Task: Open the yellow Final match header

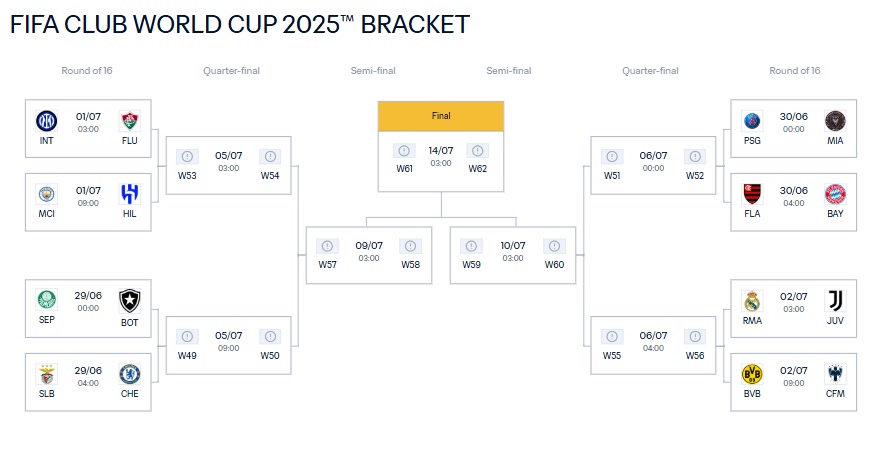Action: 441,116
